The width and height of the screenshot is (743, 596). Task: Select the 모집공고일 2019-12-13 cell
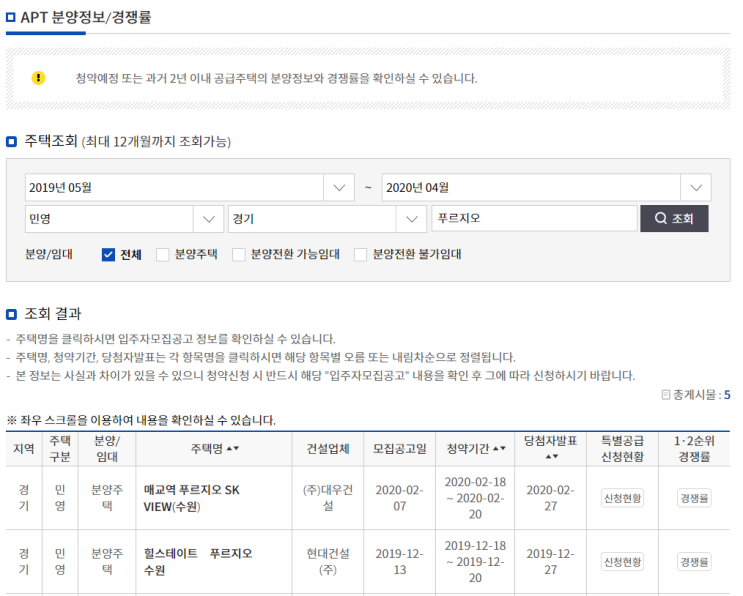[399, 561]
